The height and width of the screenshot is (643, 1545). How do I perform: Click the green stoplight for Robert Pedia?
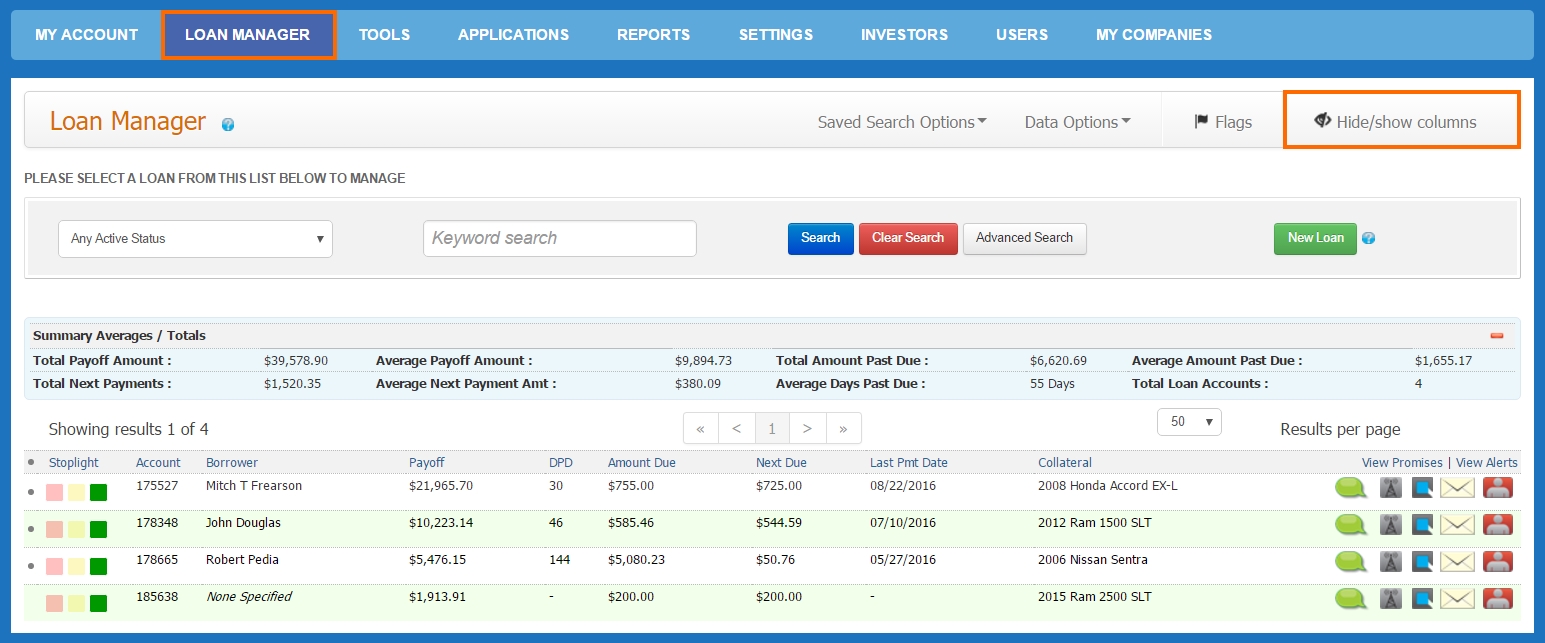pos(98,566)
